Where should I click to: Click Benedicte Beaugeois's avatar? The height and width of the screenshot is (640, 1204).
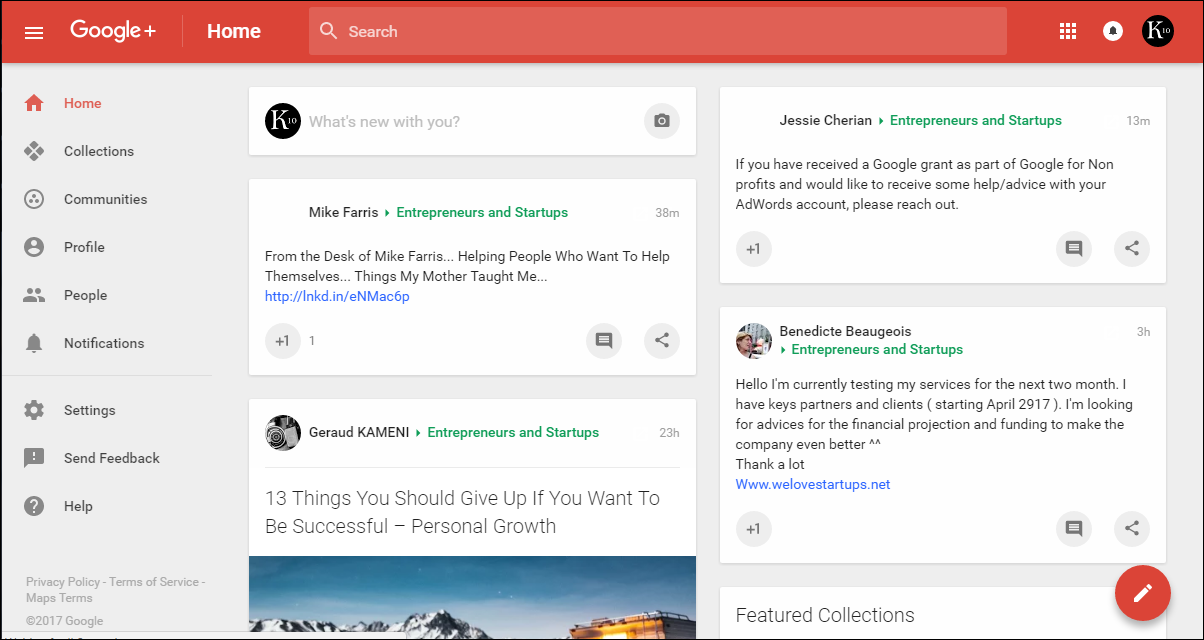754,340
